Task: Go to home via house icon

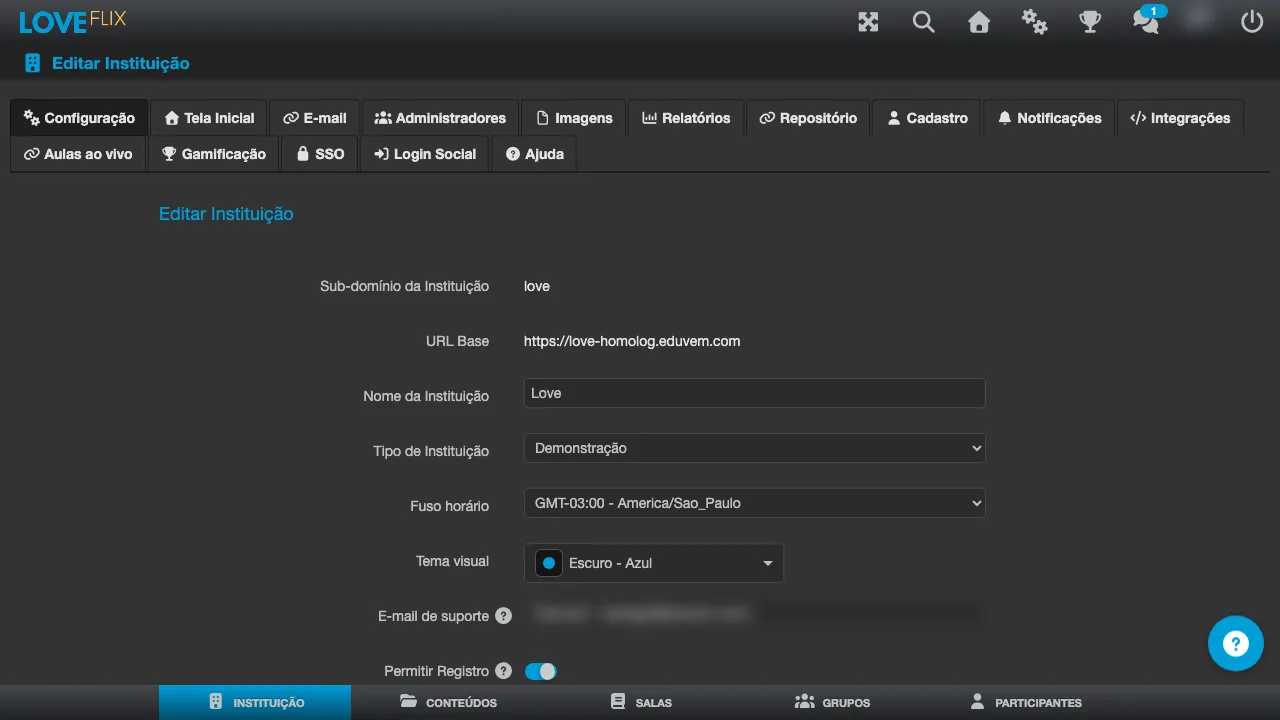Action: [979, 22]
